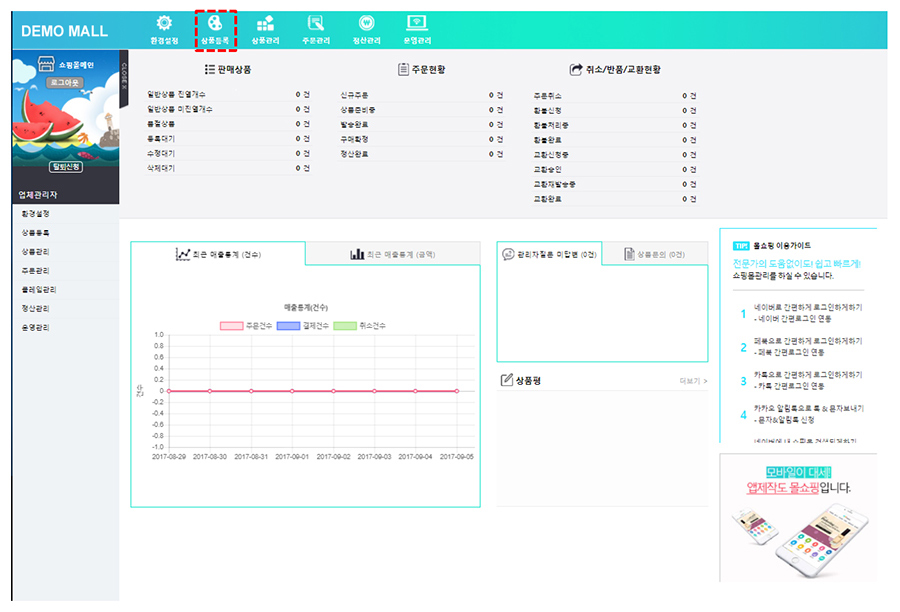Open 정산관리 won-coin icon in top navigation

click(x=366, y=29)
